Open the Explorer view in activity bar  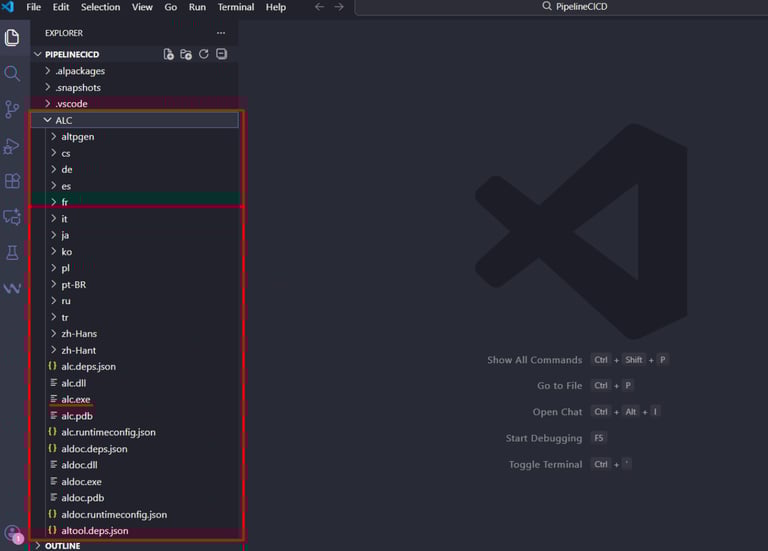coord(12,38)
